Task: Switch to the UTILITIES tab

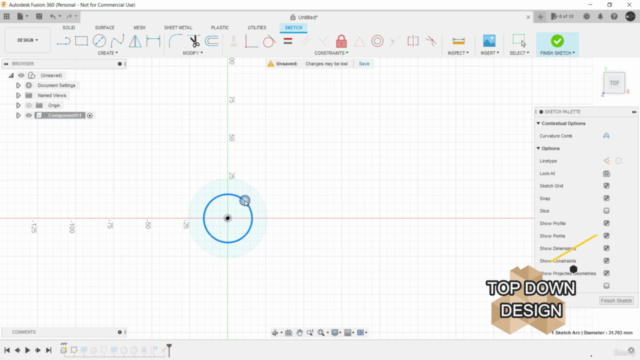Action: 257,27
